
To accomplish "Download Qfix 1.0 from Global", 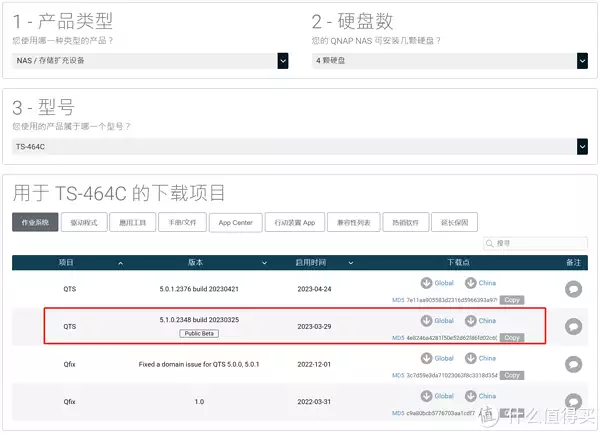I will (x=437, y=396).
